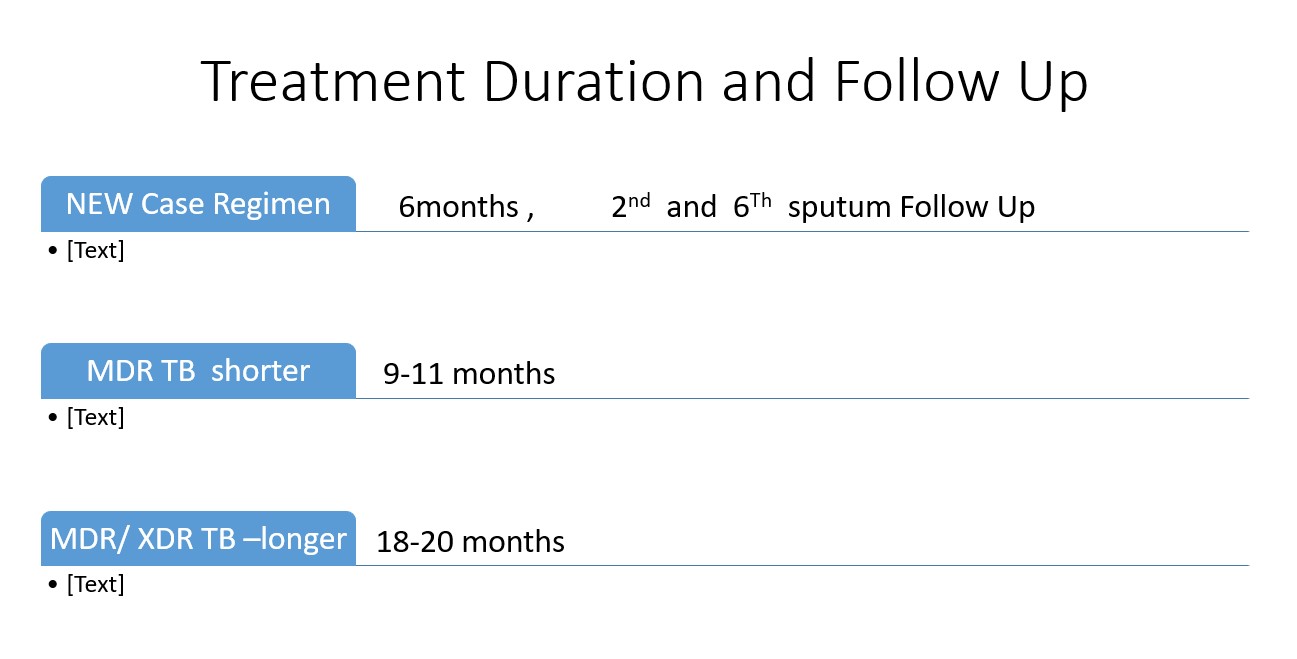Click the word Duration in the title
This screenshot has height=659, width=1297.
(594, 81)
